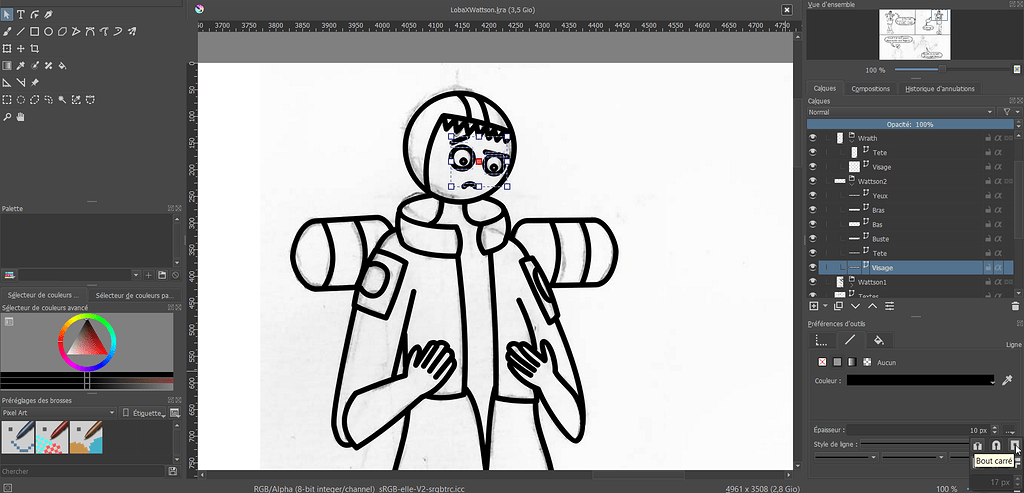The width and height of the screenshot is (1024, 493).
Task: Select the Freehand Brush tool
Action: pyautogui.click(x=7, y=31)
